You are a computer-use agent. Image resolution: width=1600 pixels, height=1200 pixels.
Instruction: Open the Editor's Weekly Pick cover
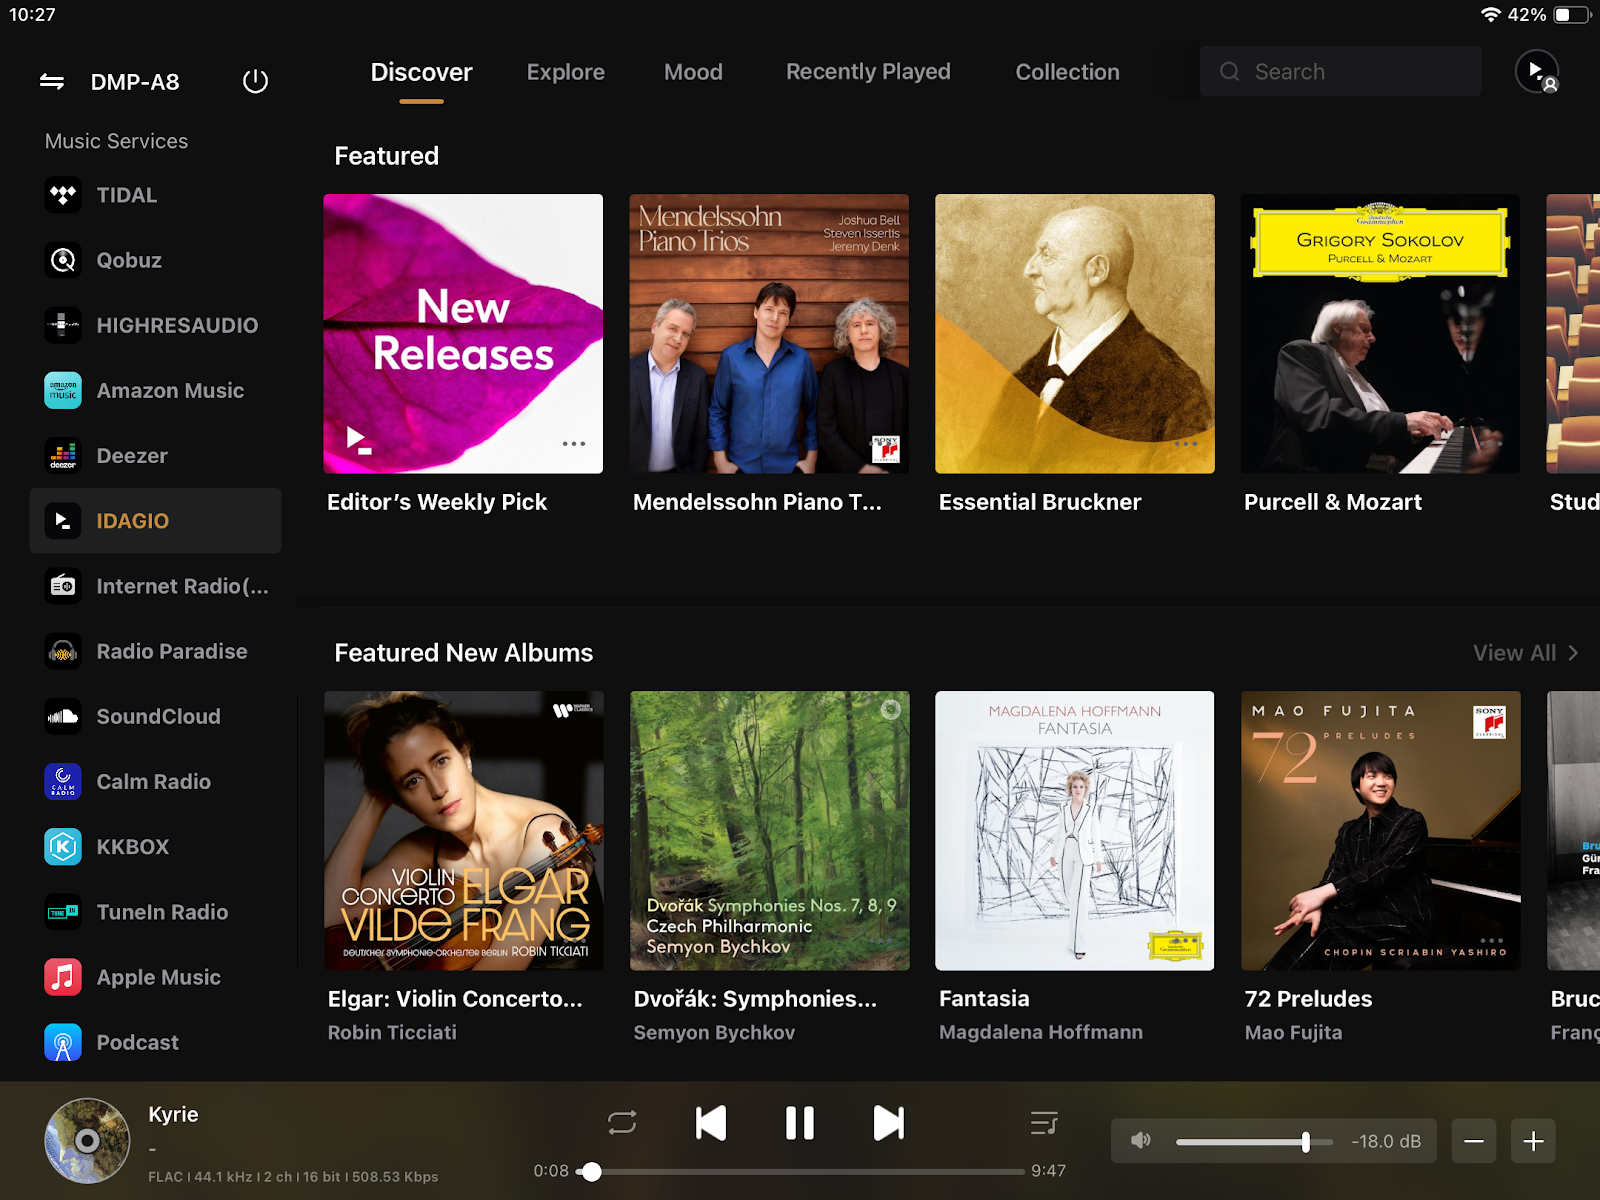tap(463, 334)
